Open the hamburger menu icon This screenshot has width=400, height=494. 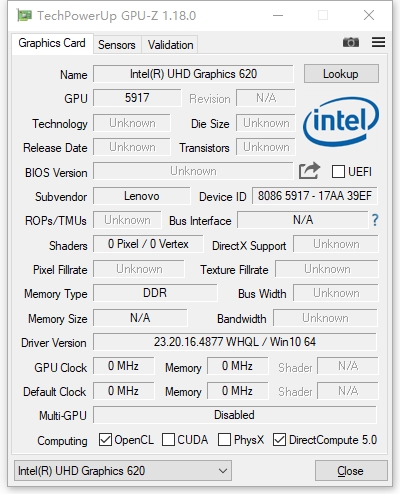[x=378, y=42]
